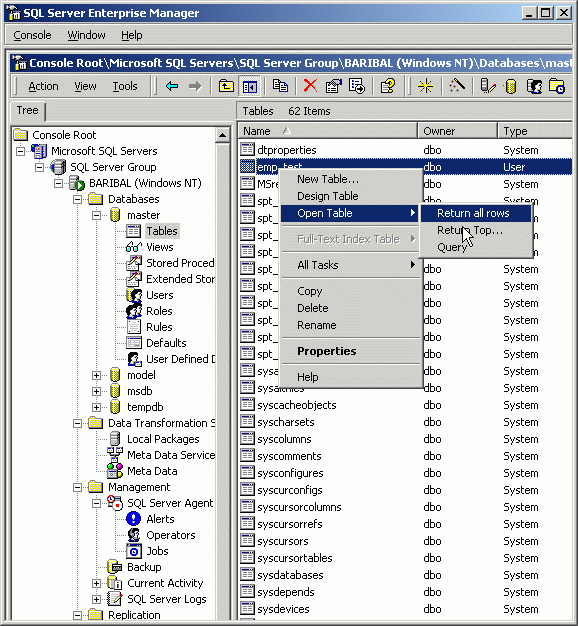This screenshot has height=626, width=578.
Task: Click the syscolumns table icon
Action: point(247,439)
